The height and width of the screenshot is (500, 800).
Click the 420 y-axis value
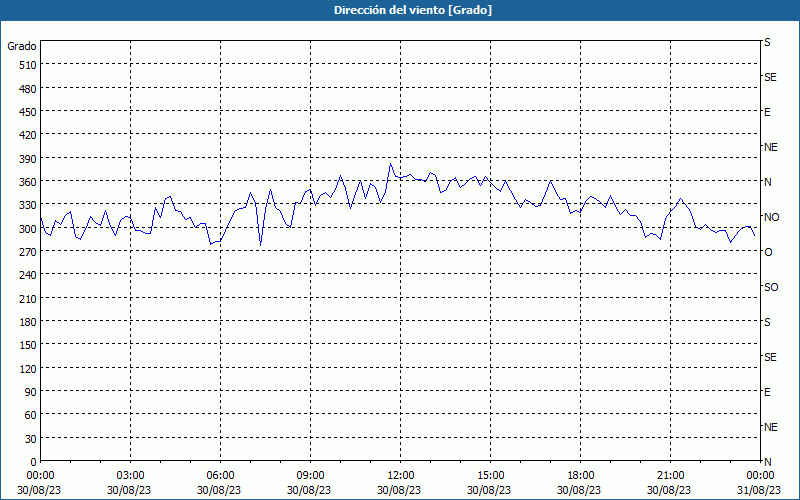click(x=28, y=135)
